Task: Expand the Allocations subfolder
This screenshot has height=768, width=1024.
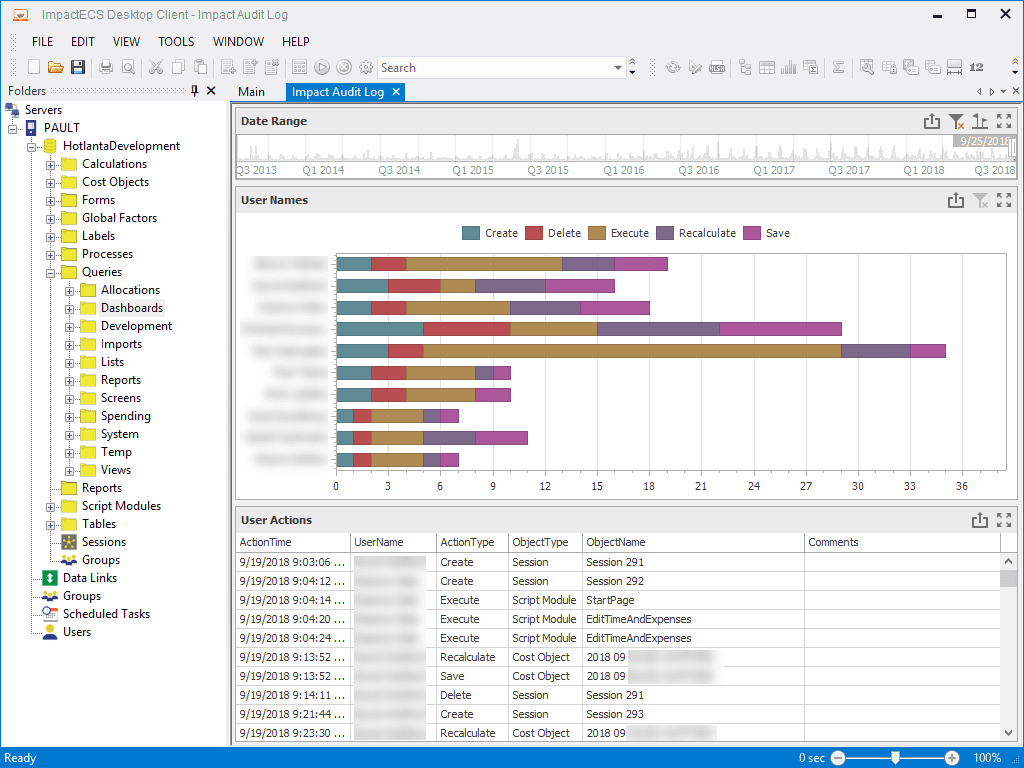Action: click(69, 291)
